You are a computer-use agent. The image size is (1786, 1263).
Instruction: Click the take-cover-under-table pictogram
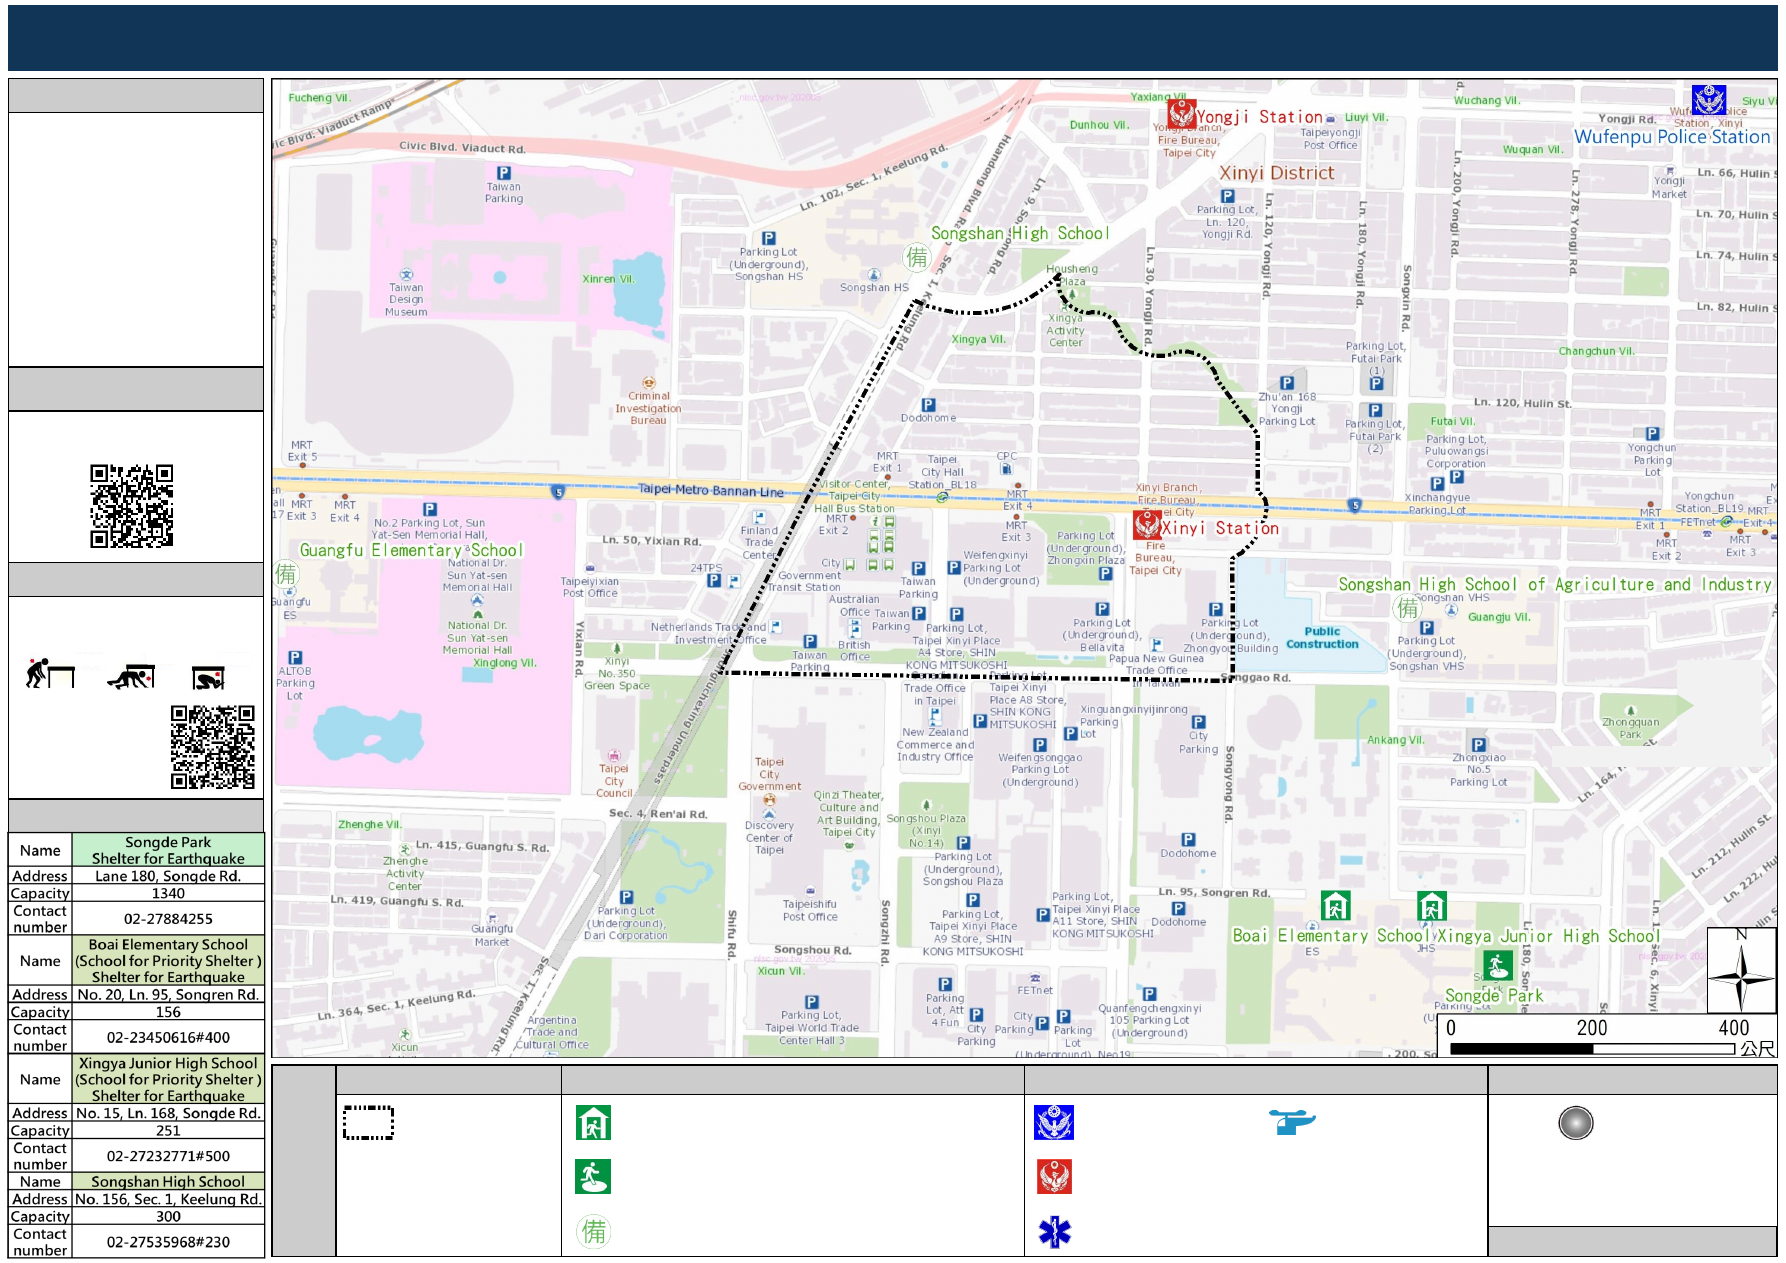pyautogui.click(x=132, y=677)
